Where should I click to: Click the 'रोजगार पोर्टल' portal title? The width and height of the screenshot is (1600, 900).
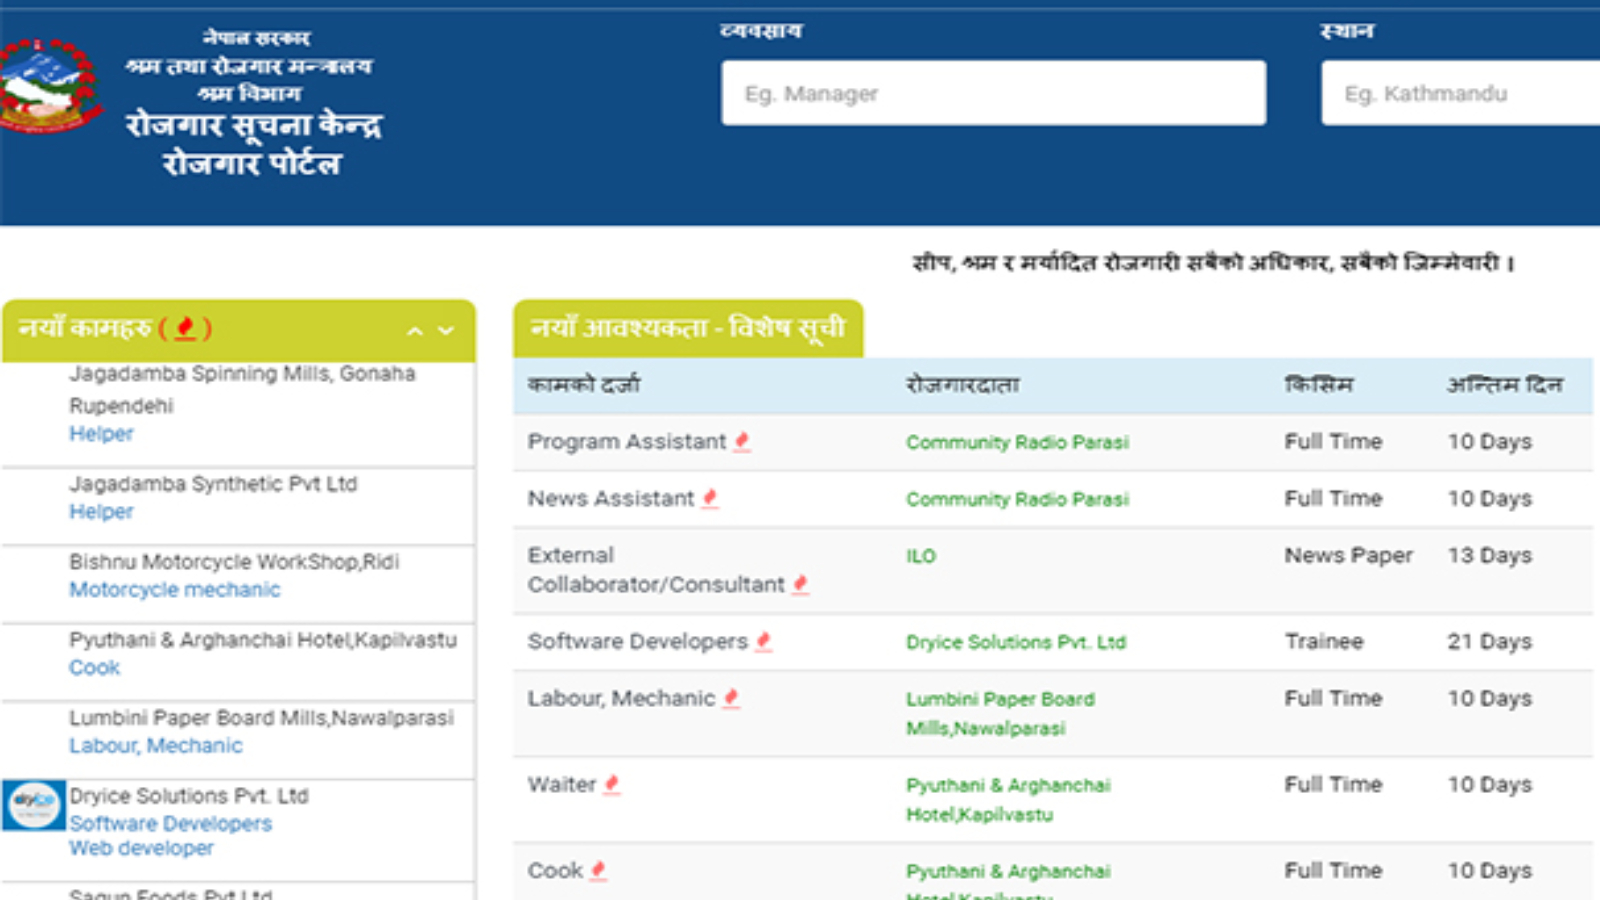tap(252, 162)
